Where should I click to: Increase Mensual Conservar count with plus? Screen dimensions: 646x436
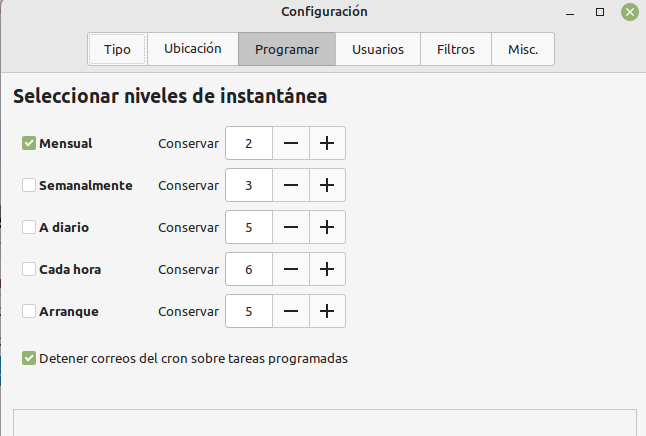(327, 143)
